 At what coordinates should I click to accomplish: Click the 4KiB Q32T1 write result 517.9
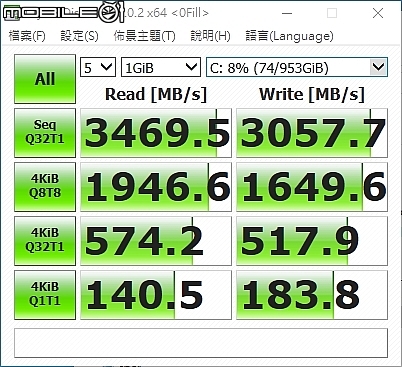click(x=312, y=241)
